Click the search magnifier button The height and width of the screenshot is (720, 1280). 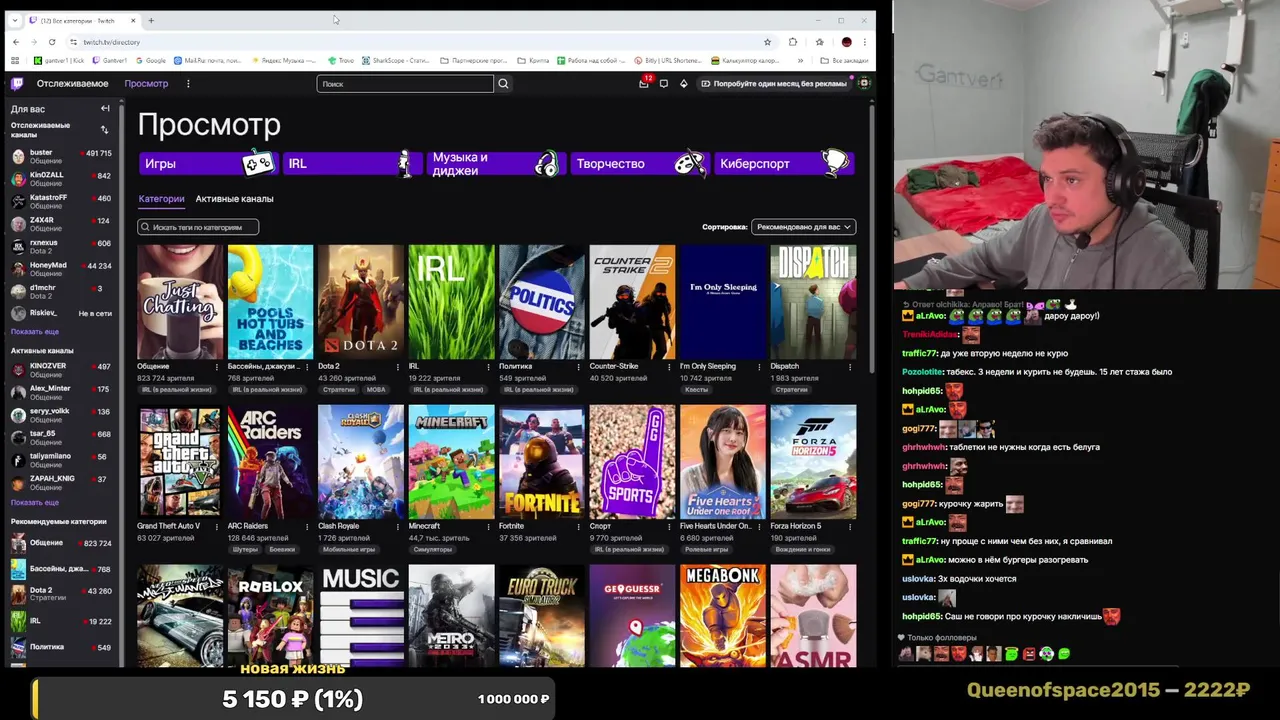click(503, 84)
